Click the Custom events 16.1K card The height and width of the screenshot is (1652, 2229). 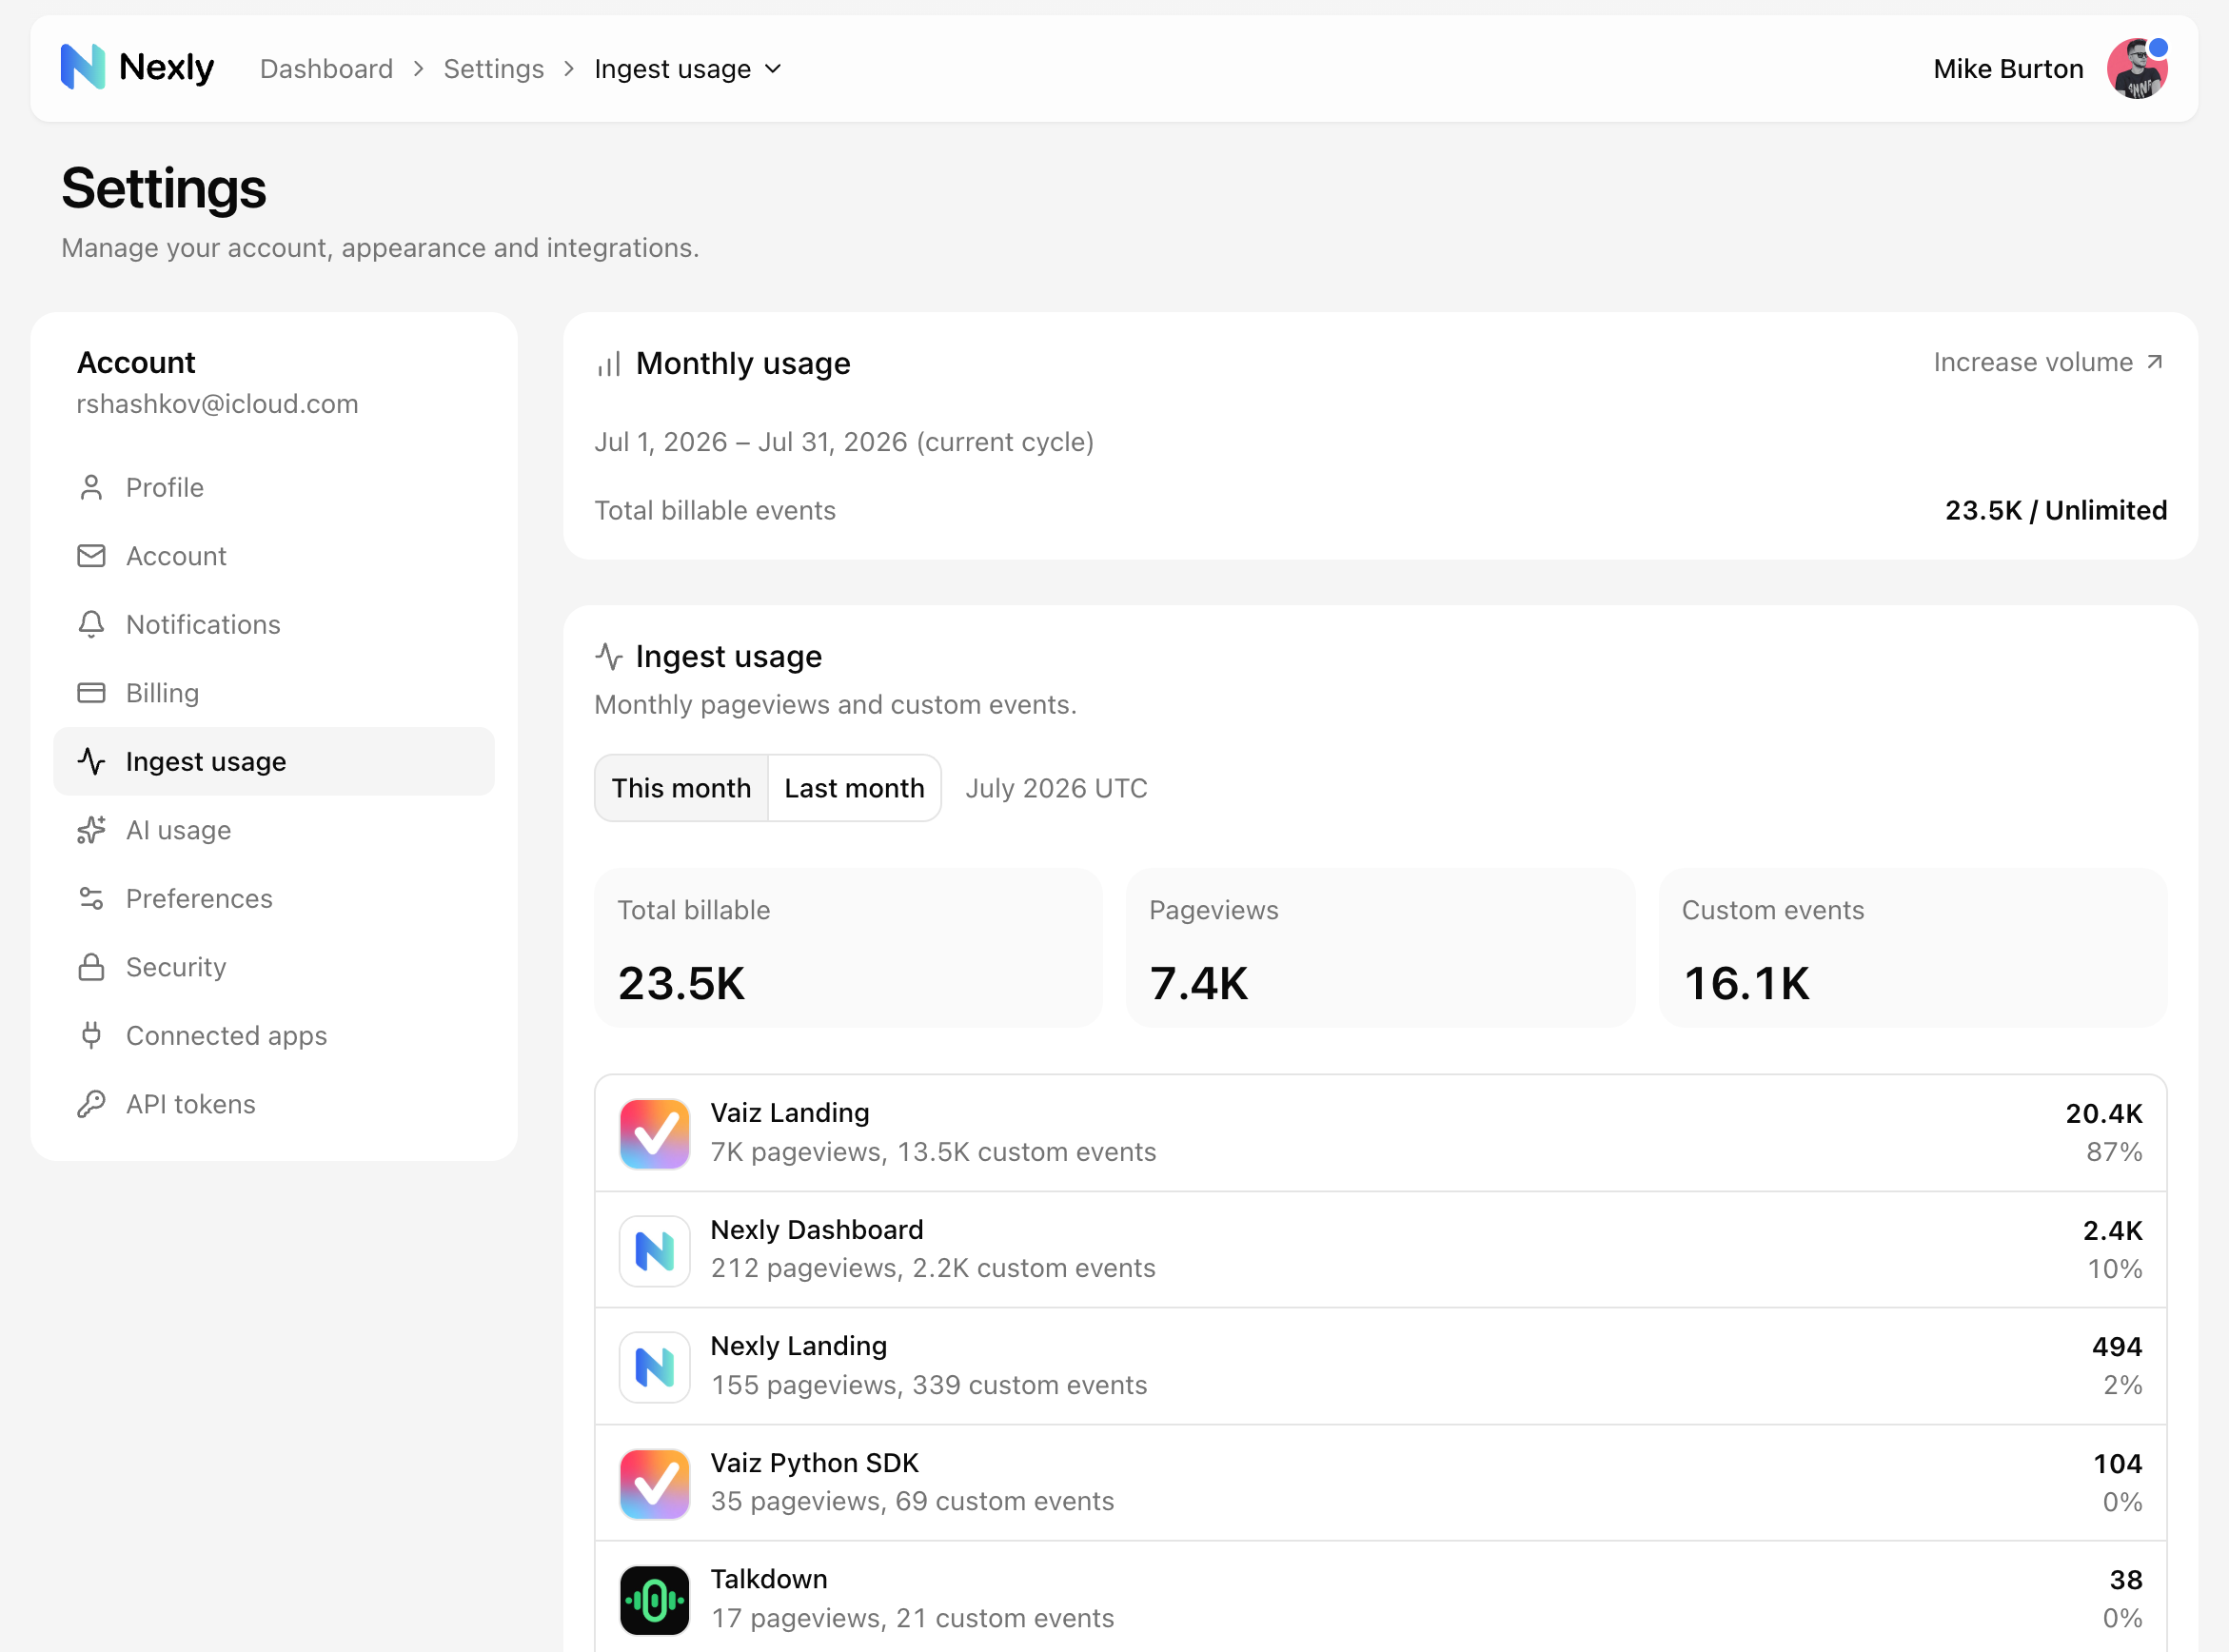(1913, 947)
